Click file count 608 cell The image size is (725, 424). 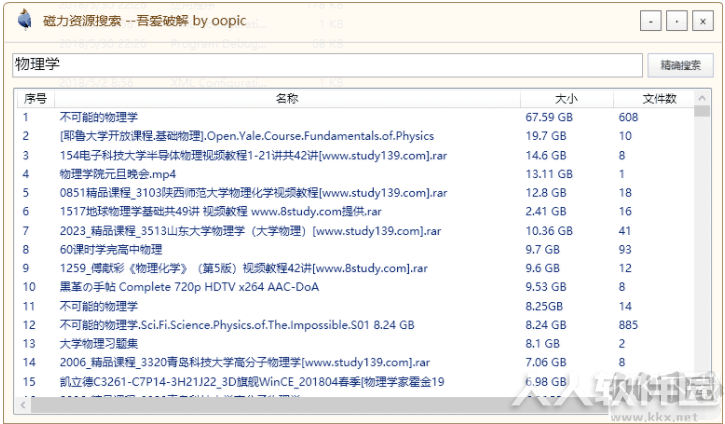coord(628,117)
